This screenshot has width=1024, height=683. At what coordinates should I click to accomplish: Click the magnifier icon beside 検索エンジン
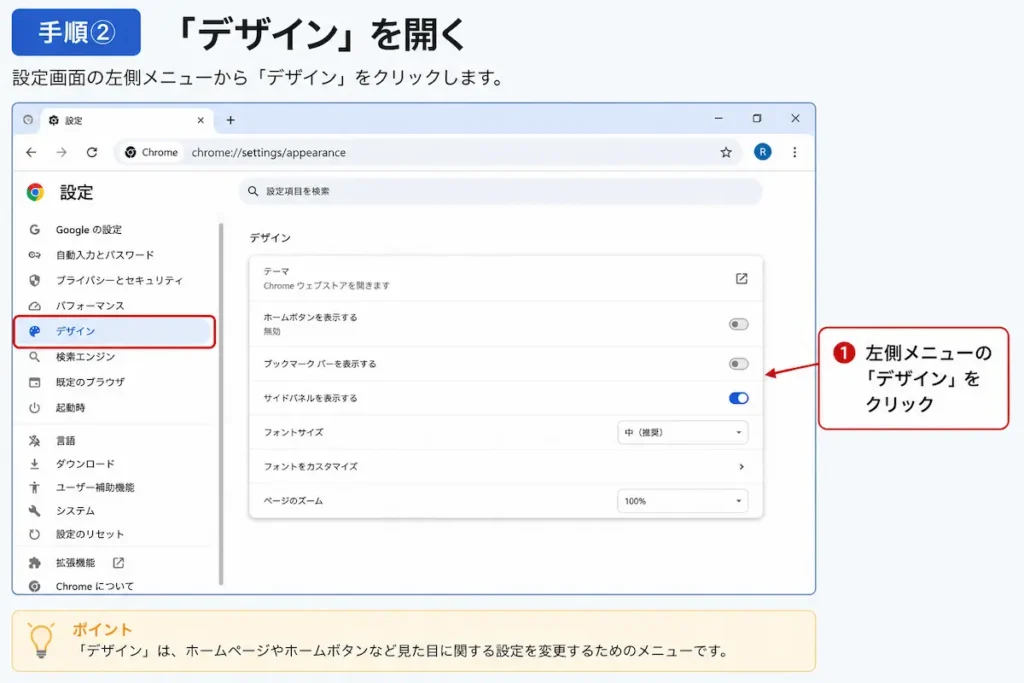pyautogui.click(x=35, y=357)
